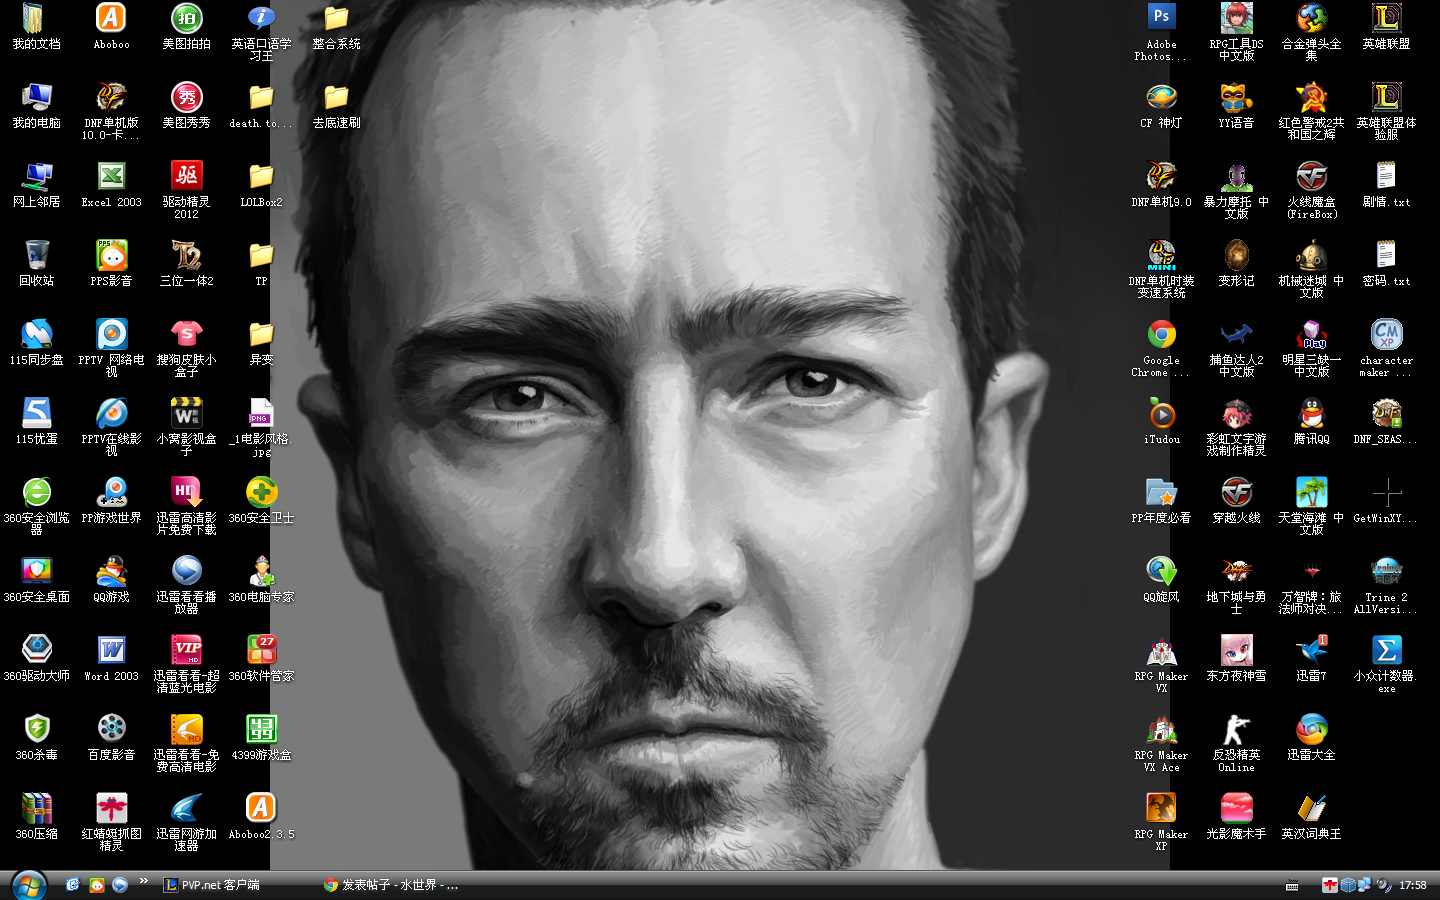1440x900 pixels.
Task: Open the RPG Maker XP shortcut
Action: tap(1161, 821)
